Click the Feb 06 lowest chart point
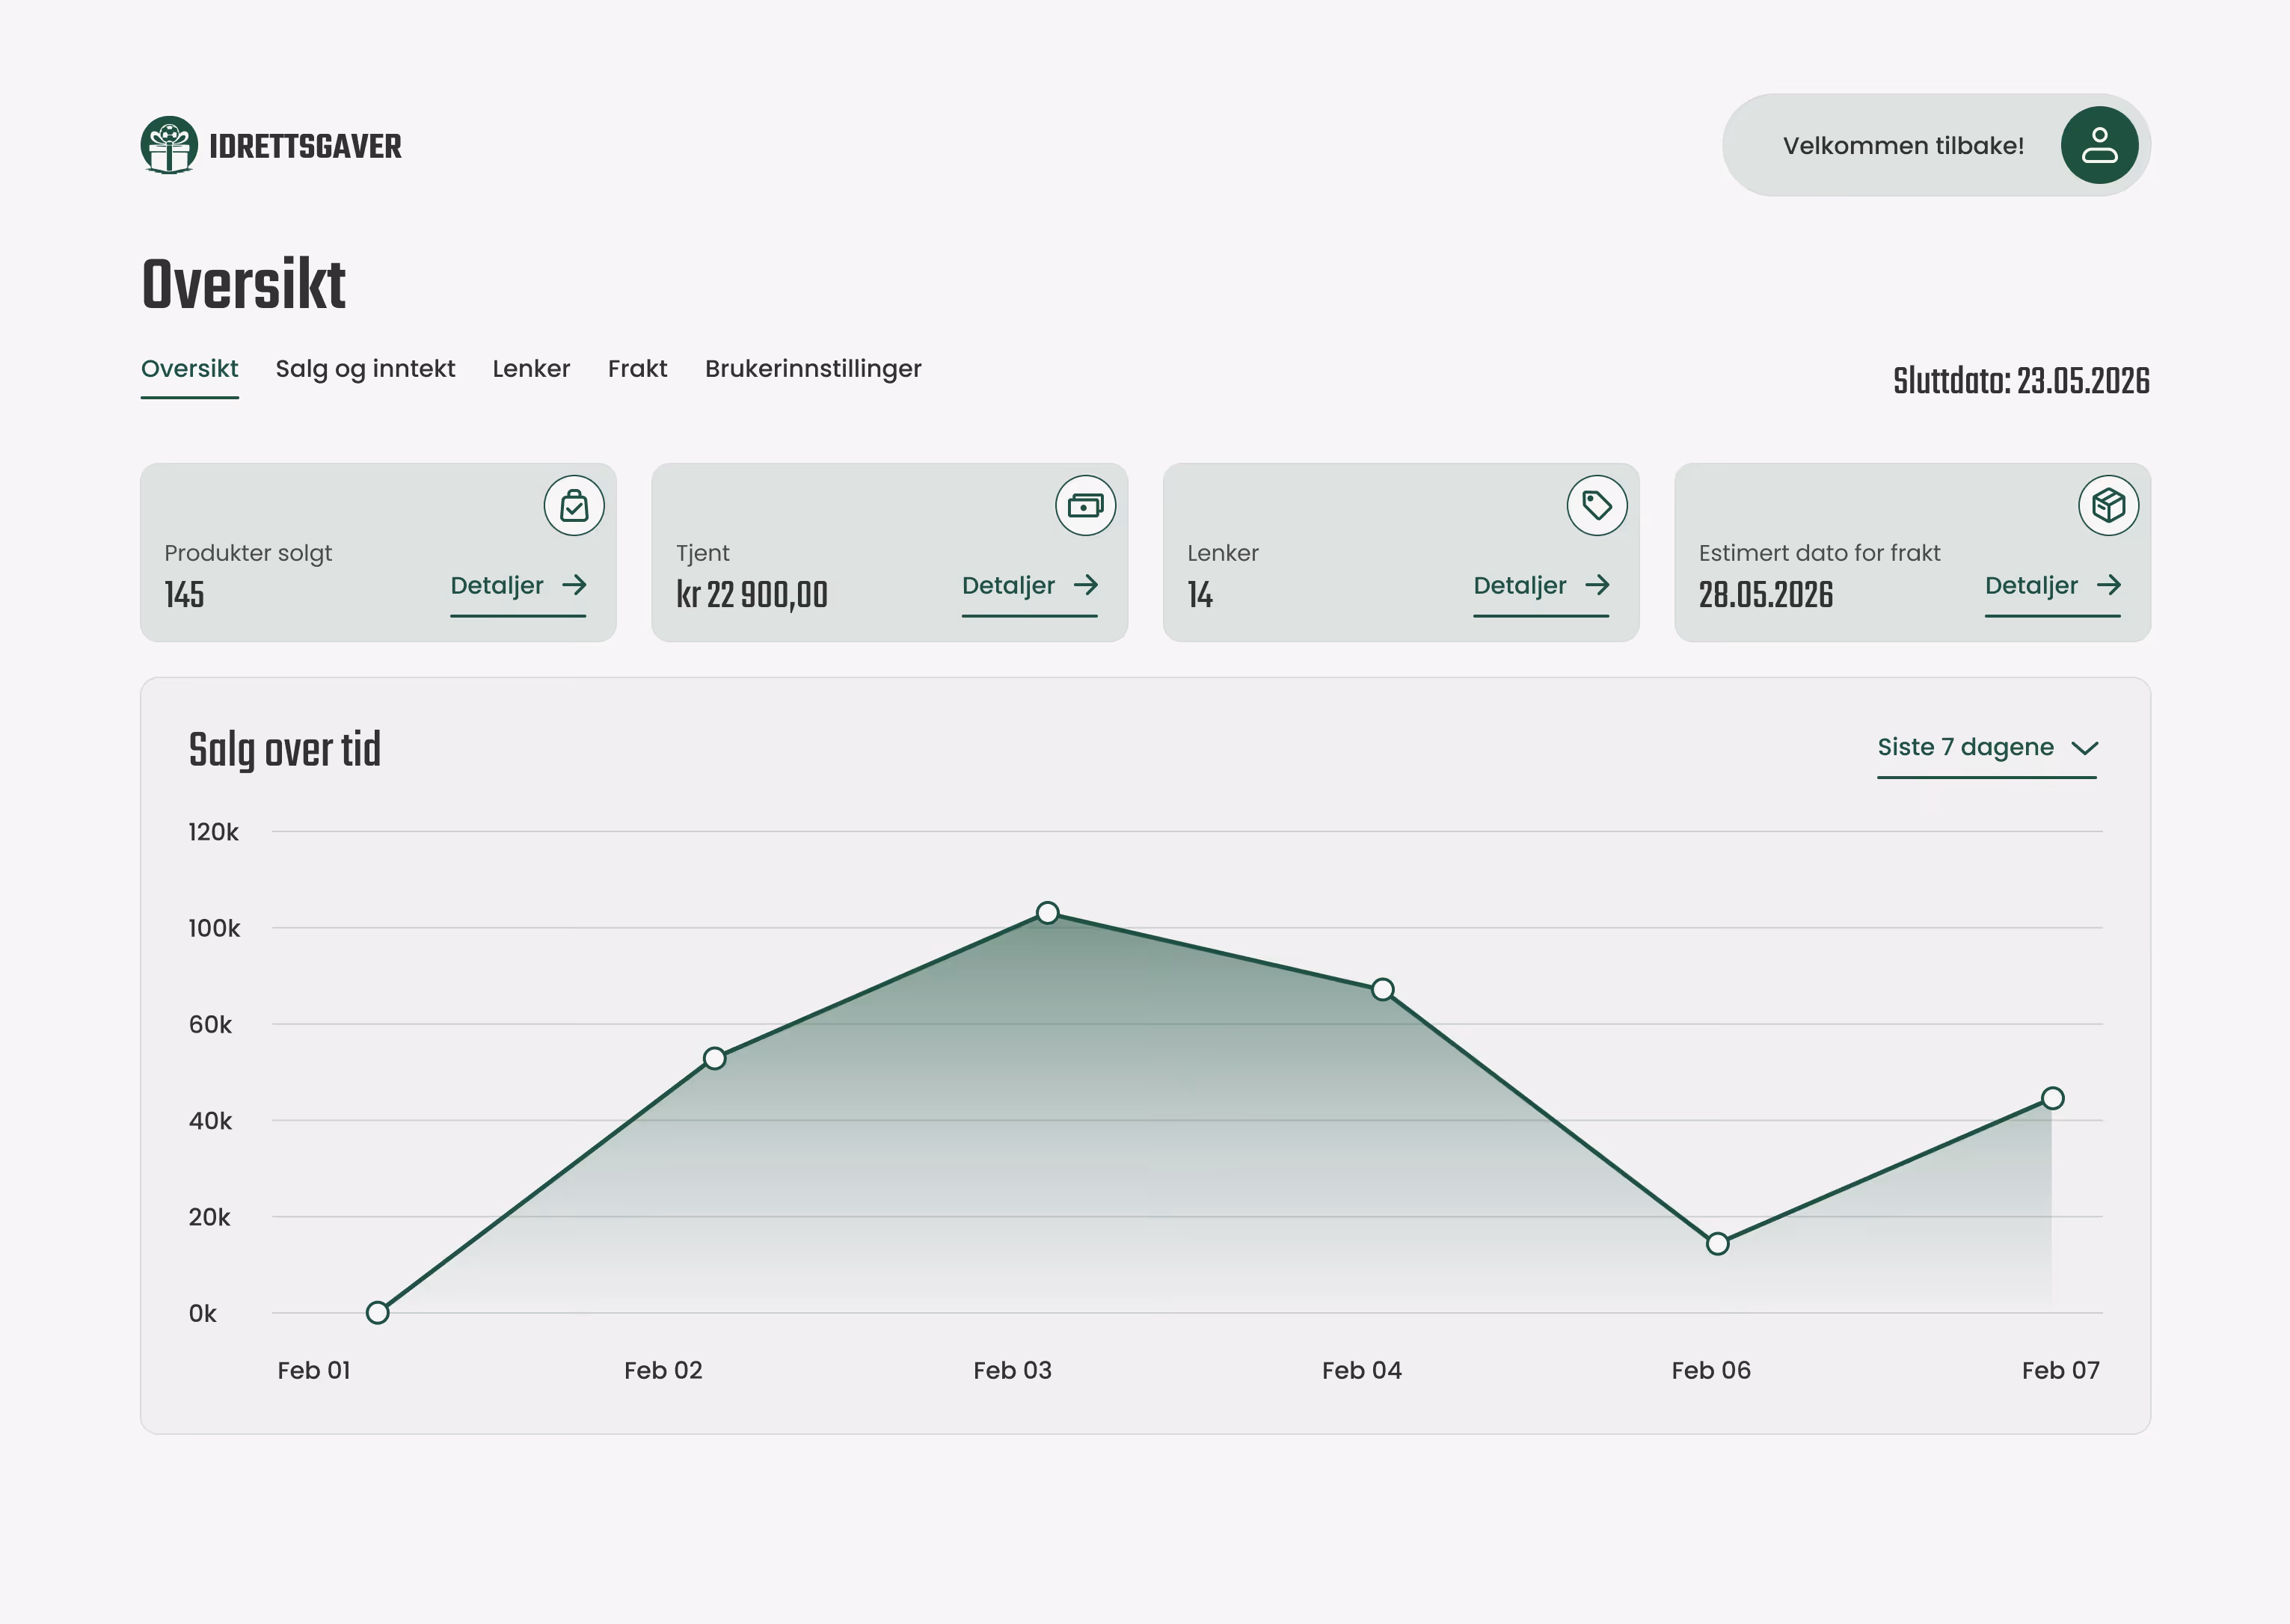Screen dimensions: 2290x1624 point(1717,1244)
